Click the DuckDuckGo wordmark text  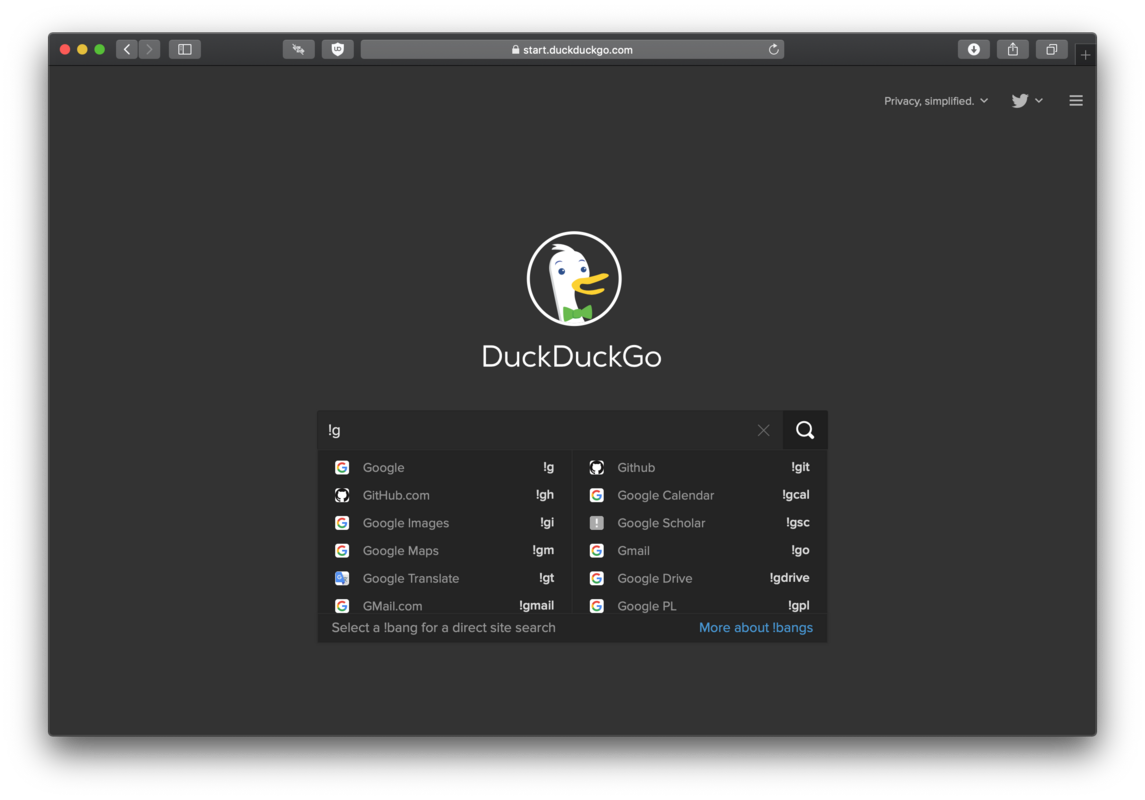coord(572,357)
